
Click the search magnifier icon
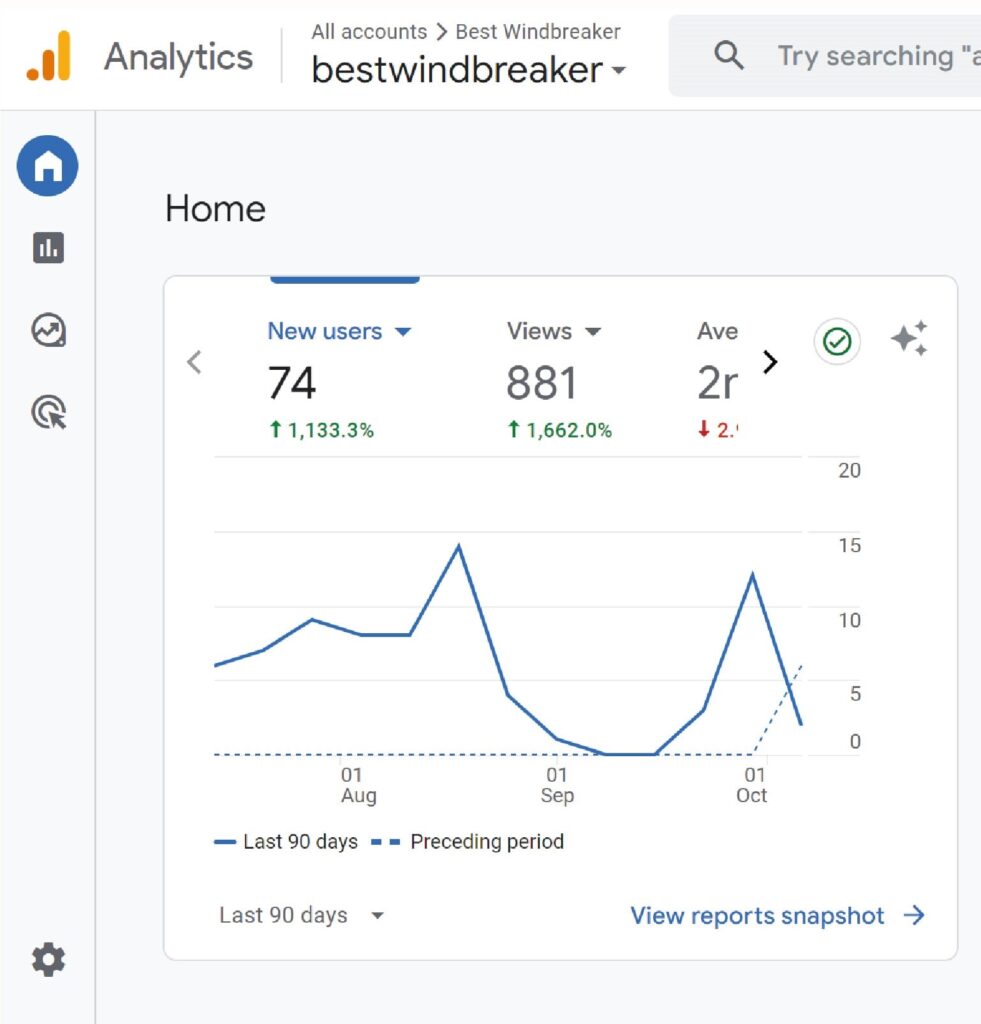tap(729, 56)
